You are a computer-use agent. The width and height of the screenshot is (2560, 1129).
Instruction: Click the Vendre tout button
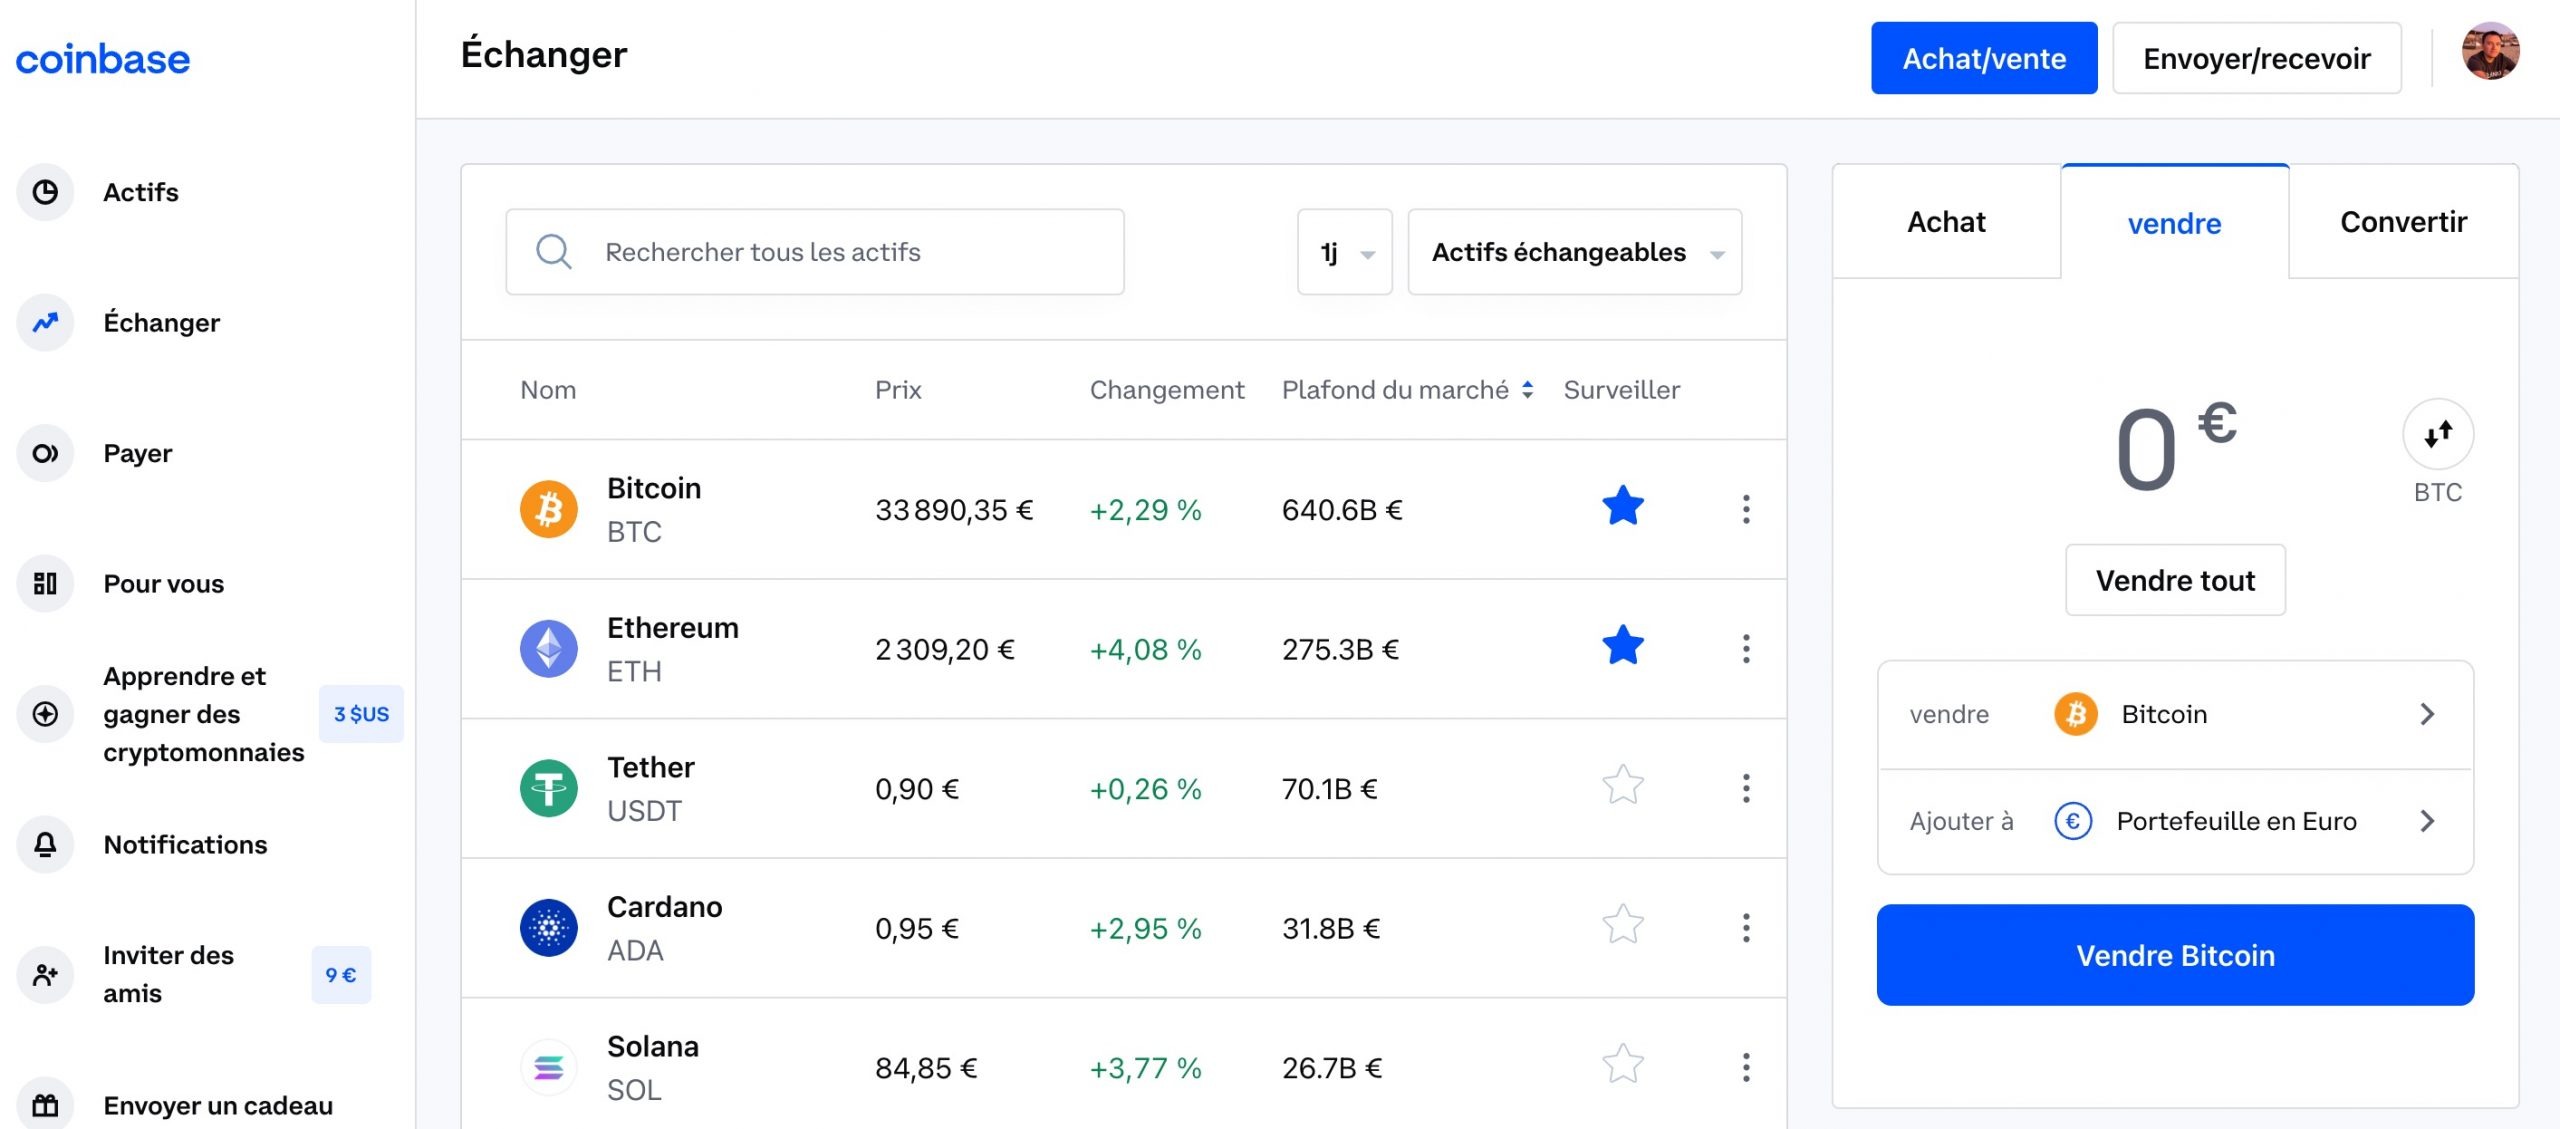(x=2175, y=580)
